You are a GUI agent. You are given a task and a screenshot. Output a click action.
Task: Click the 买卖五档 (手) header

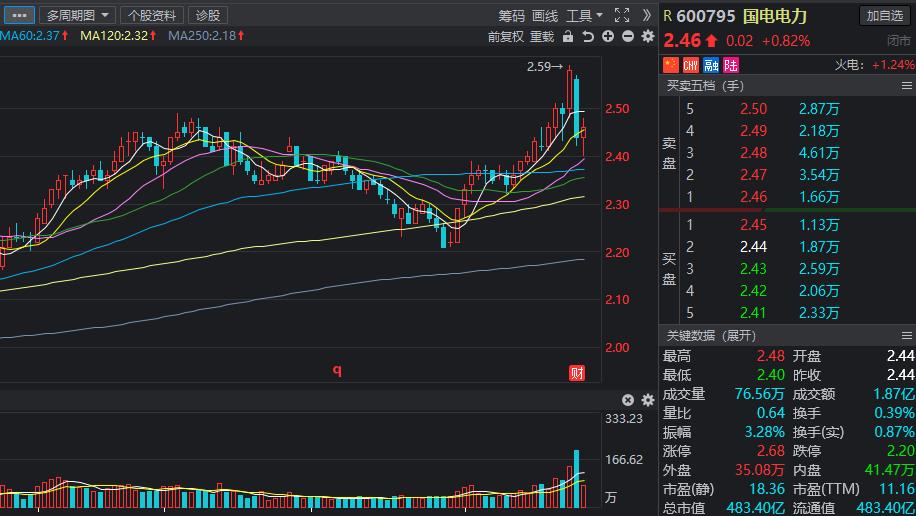705,86
